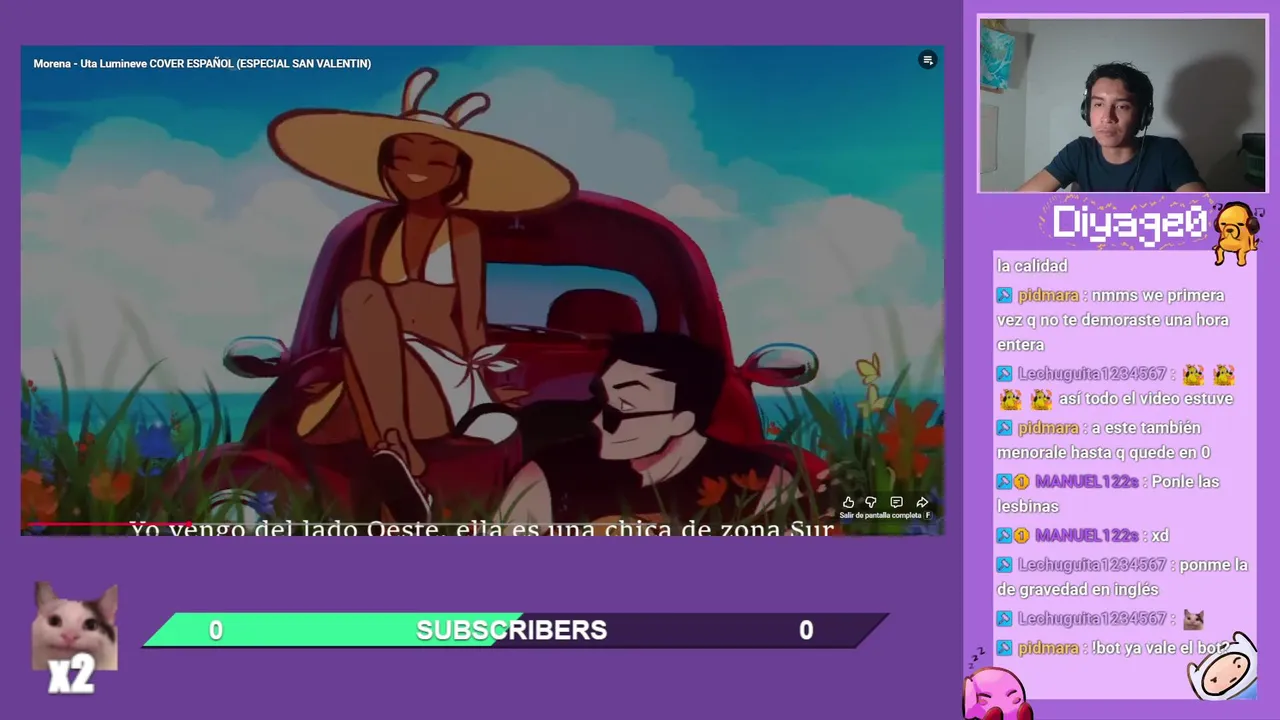Select the chat line 'la calidad'
1280x720 pixels.
point(1032,266)
